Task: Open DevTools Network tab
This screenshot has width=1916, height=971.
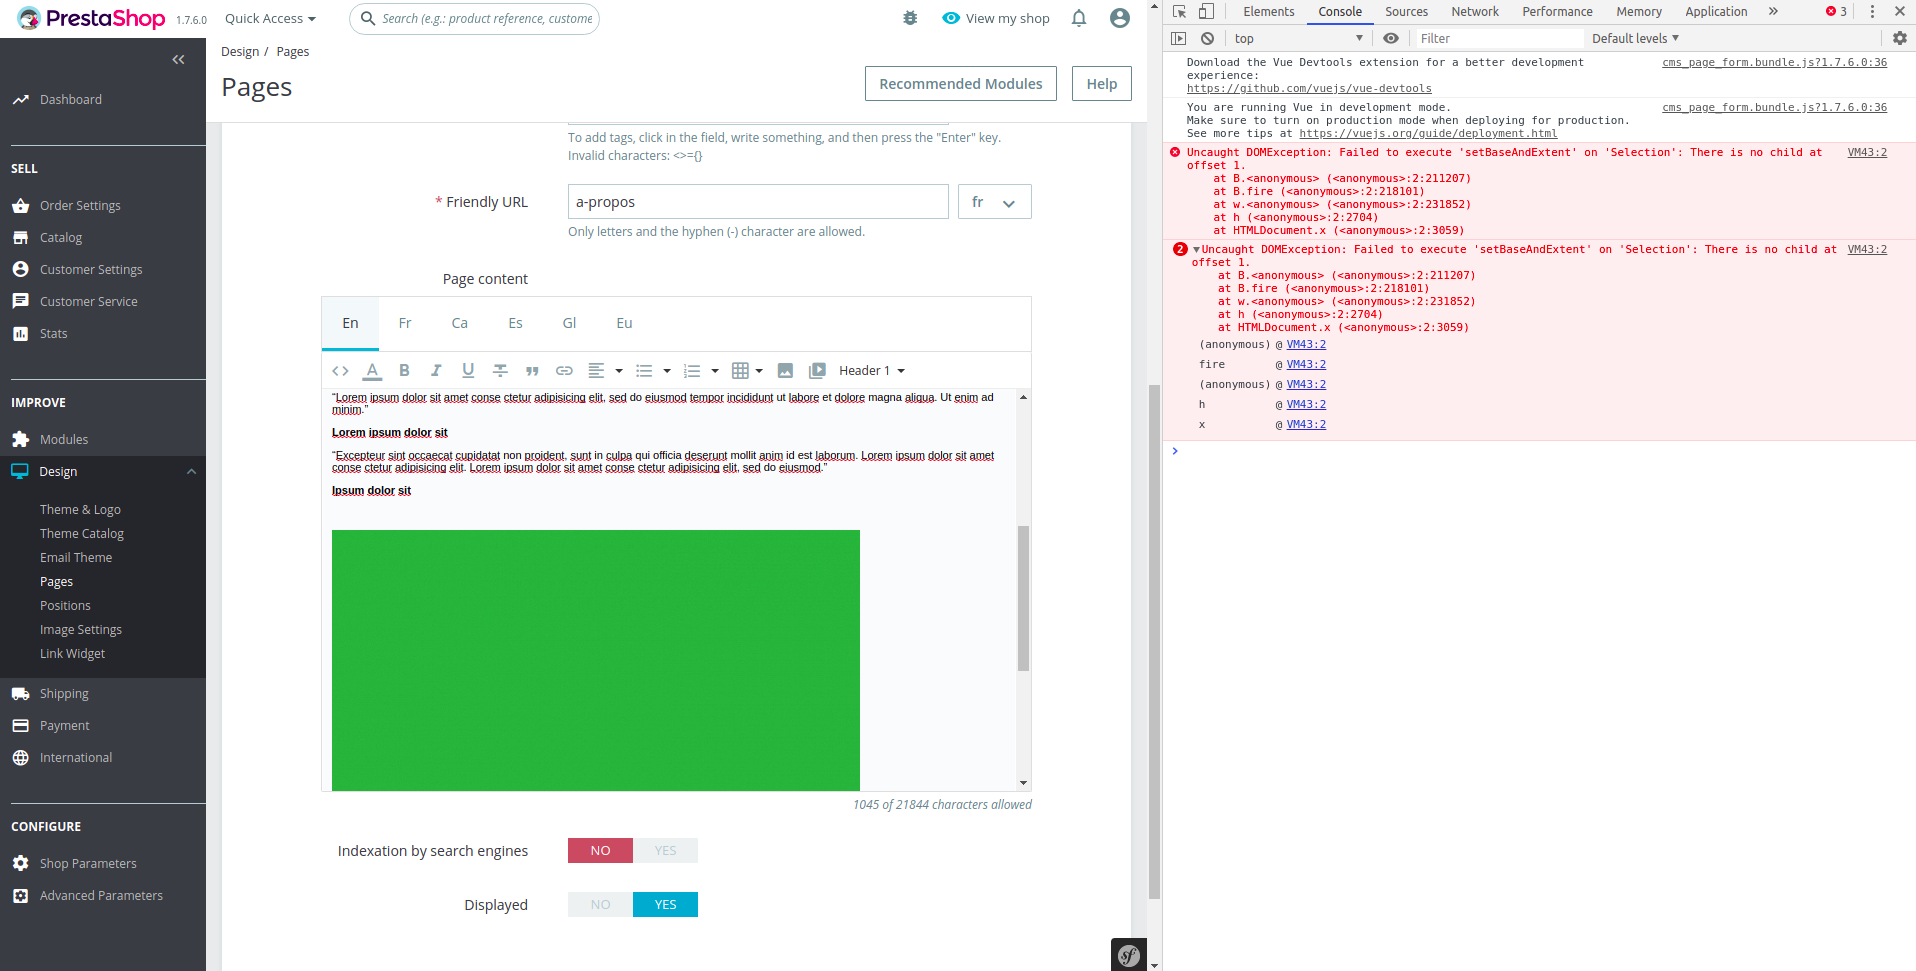Action: click(x=1475, y=11)
